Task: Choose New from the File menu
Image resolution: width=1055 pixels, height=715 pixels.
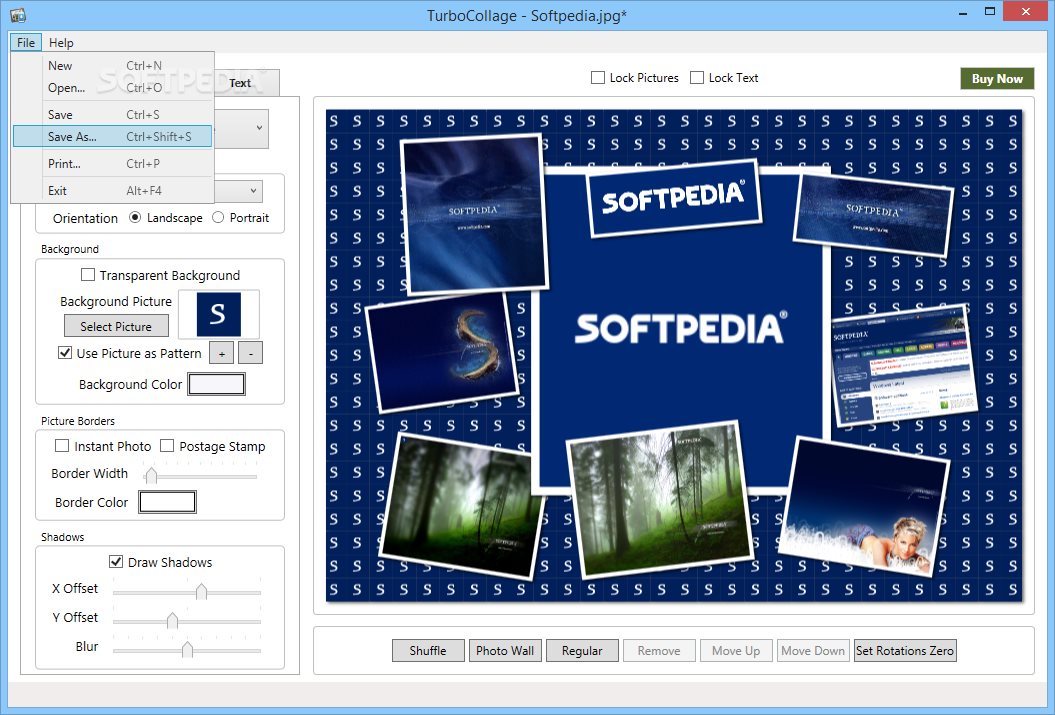Action: (112, 66)
